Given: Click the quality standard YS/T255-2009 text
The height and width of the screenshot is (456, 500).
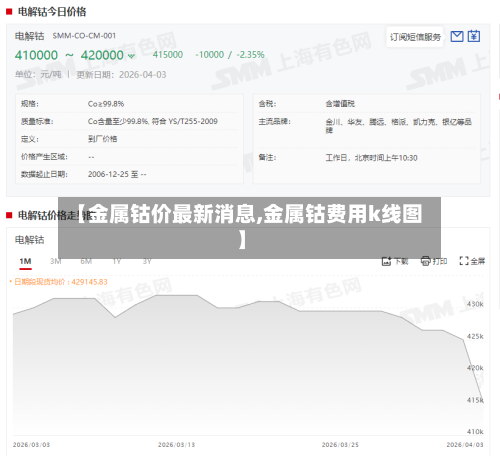Looking at the screenshot, I should pos(193,121).
